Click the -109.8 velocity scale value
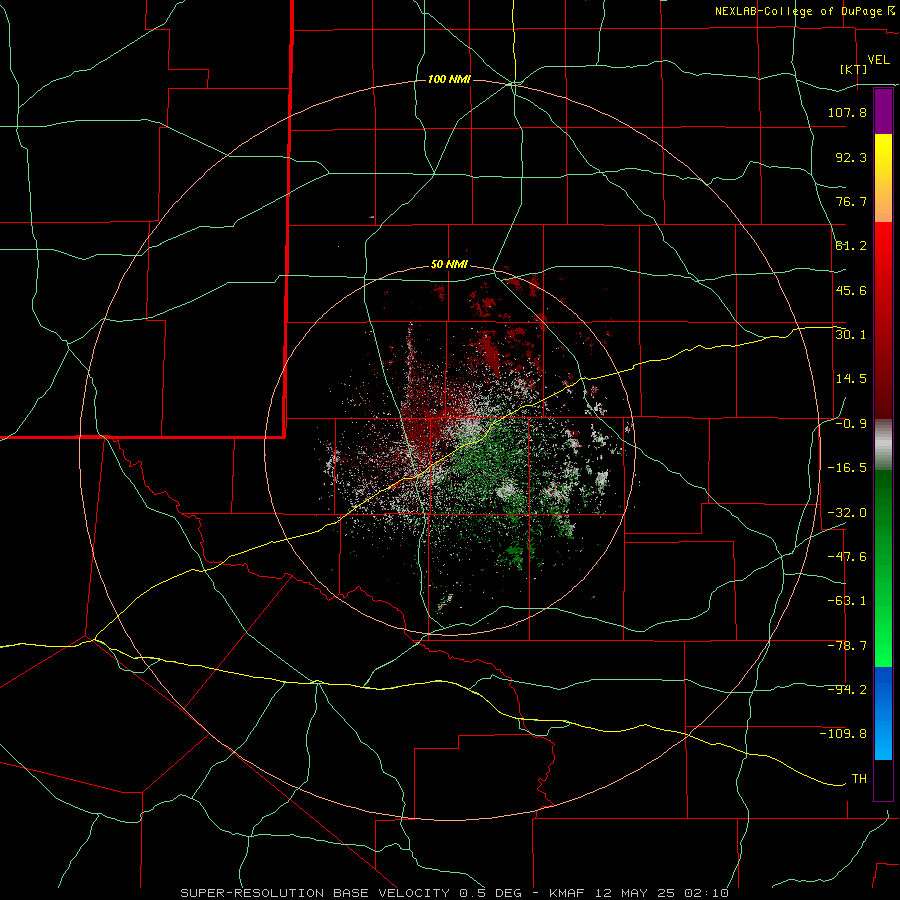 pos(843,734)
